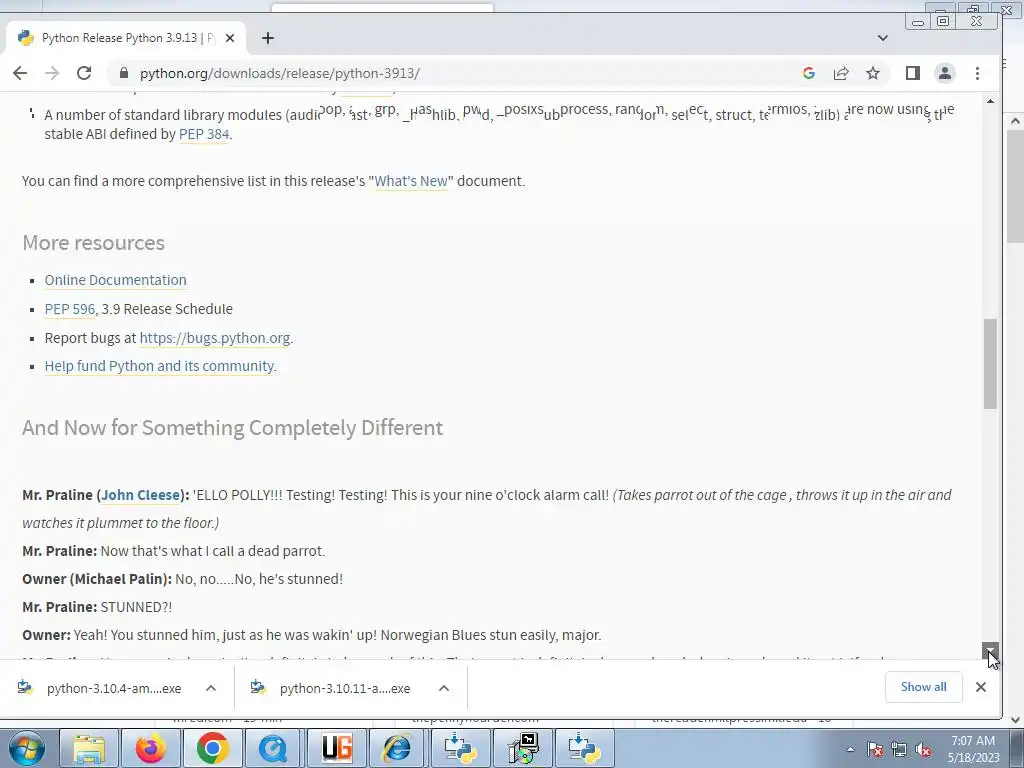Click the muted volume tray icon
1024x768 pixels.
pos(923,749)
